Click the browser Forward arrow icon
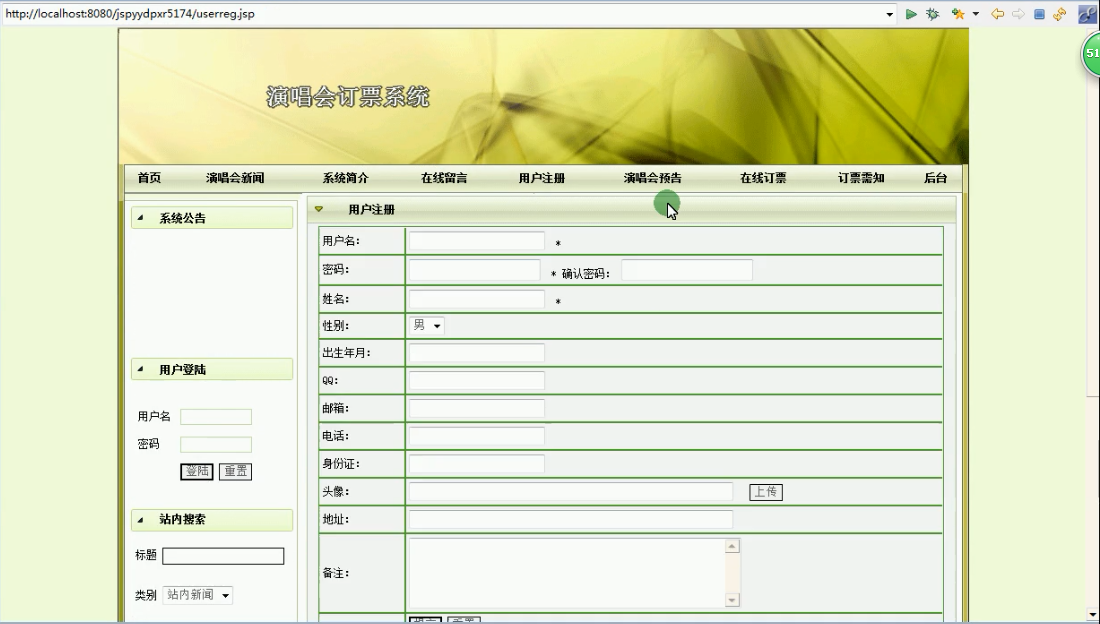Viewport: 1100px width, 624px height. [x=1018, y=14]
